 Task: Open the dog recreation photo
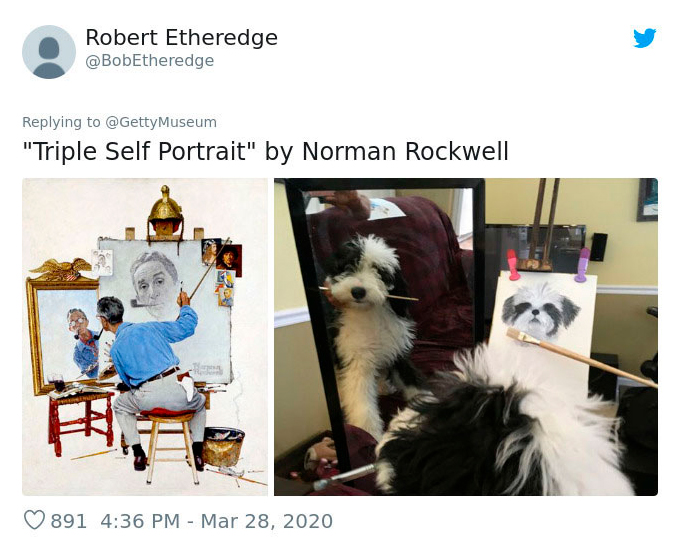tap(466, 337)
